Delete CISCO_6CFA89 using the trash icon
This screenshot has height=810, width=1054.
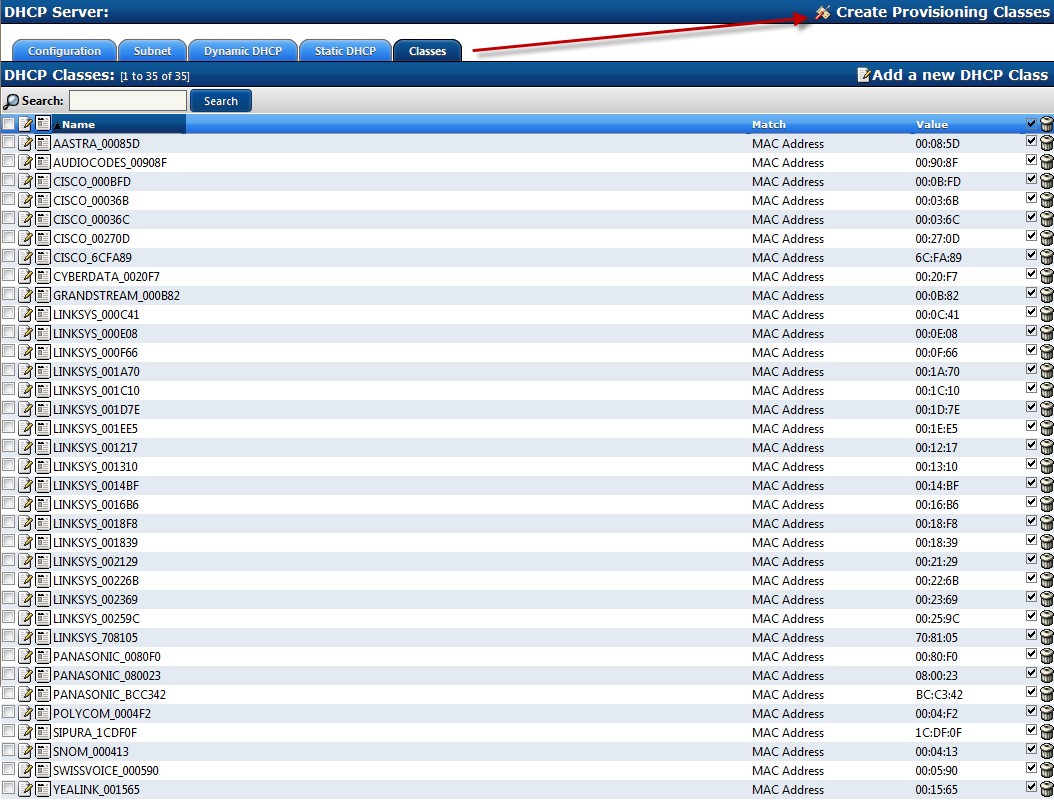tap(1047, 257)
